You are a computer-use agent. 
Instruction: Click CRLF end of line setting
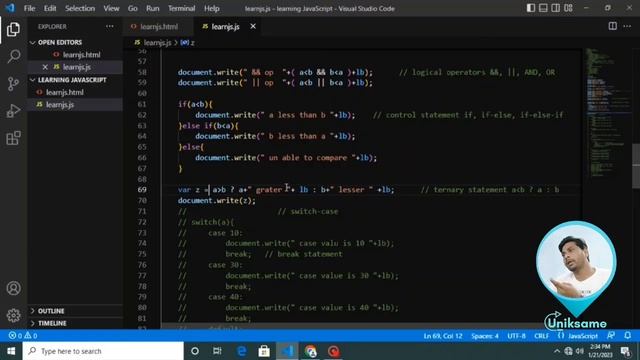pos(542,336)
